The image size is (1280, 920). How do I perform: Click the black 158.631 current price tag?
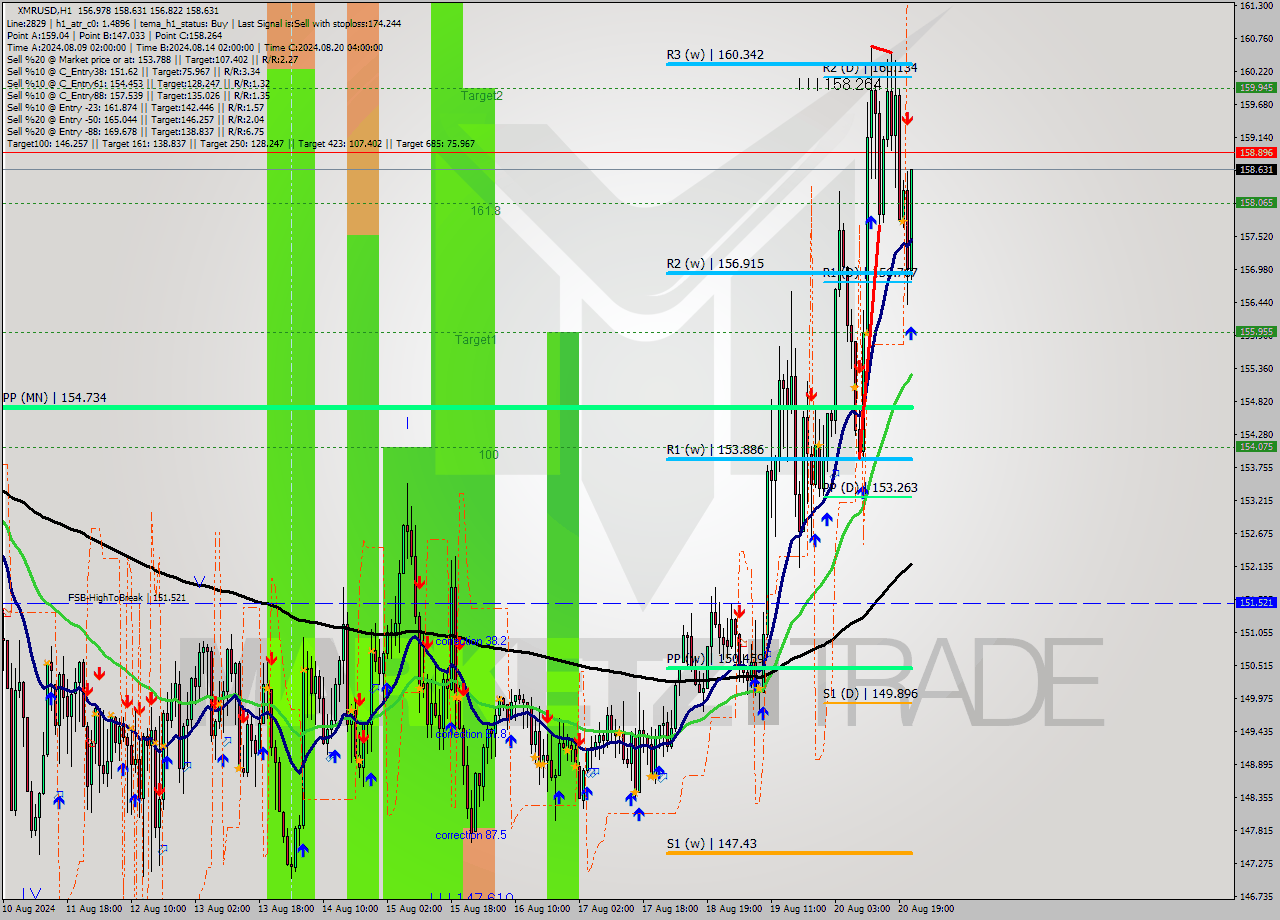(1256, 169)
